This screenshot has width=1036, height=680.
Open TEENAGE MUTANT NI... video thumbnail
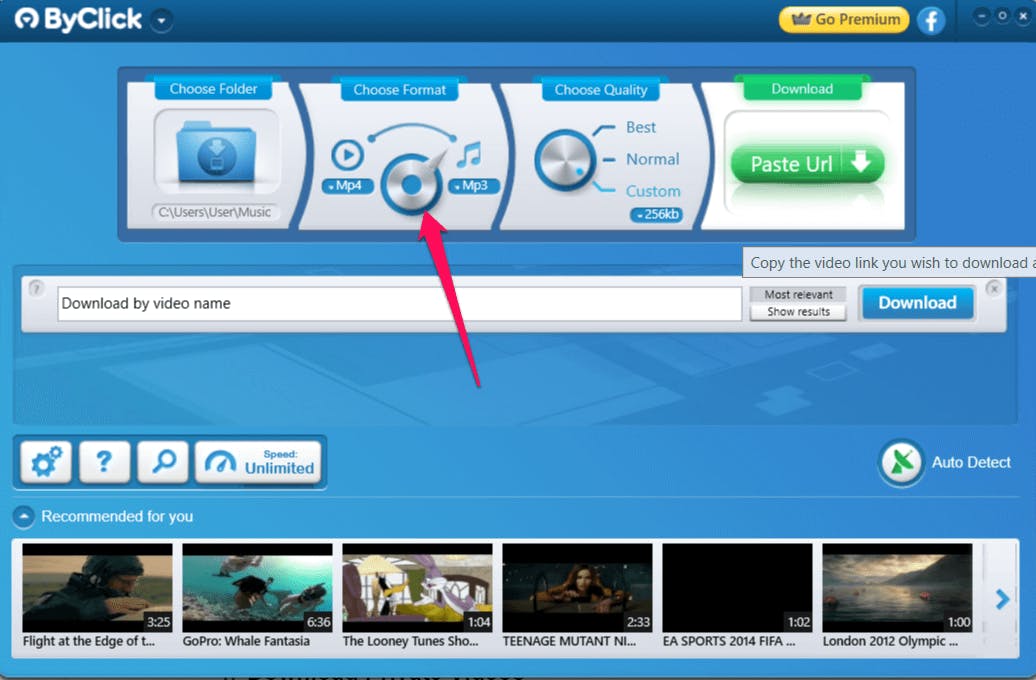[577, 588]
